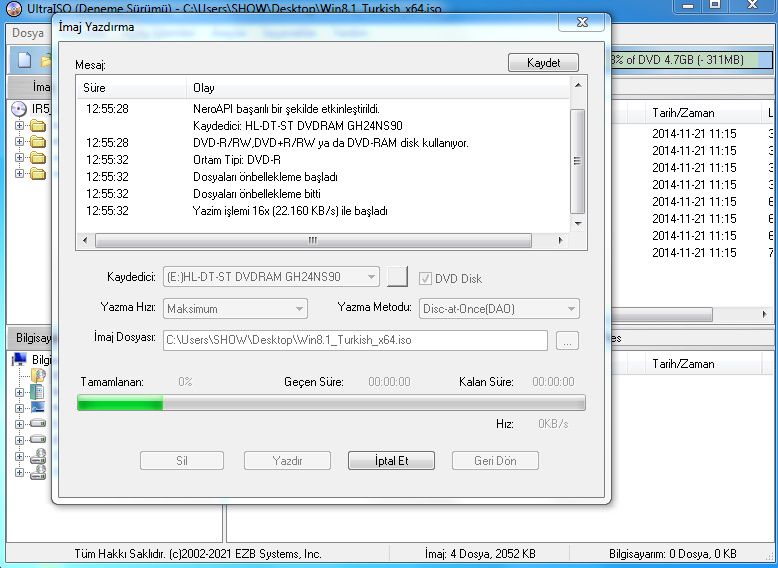Select the 'DVD-RAM disk kullanıyor' log row

point(323,143)
